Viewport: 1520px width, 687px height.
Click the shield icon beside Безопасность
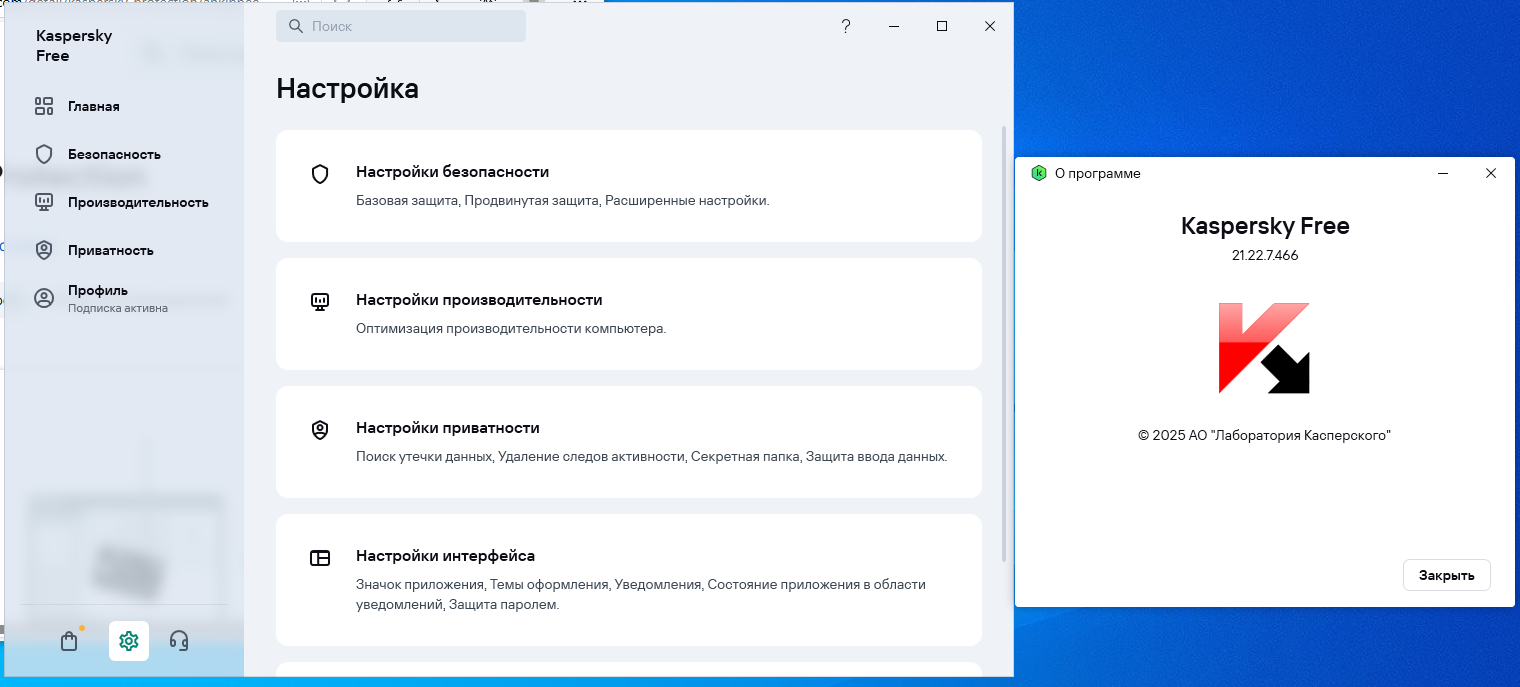44,154
